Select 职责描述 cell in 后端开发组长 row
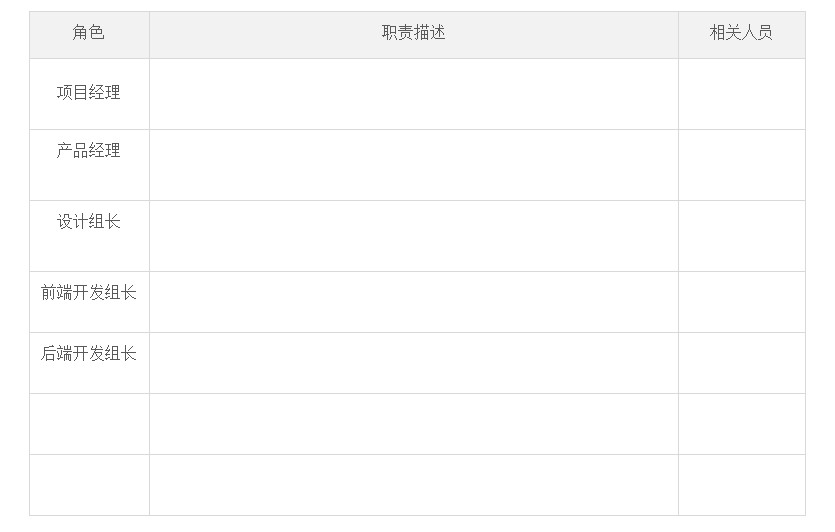 413,363
